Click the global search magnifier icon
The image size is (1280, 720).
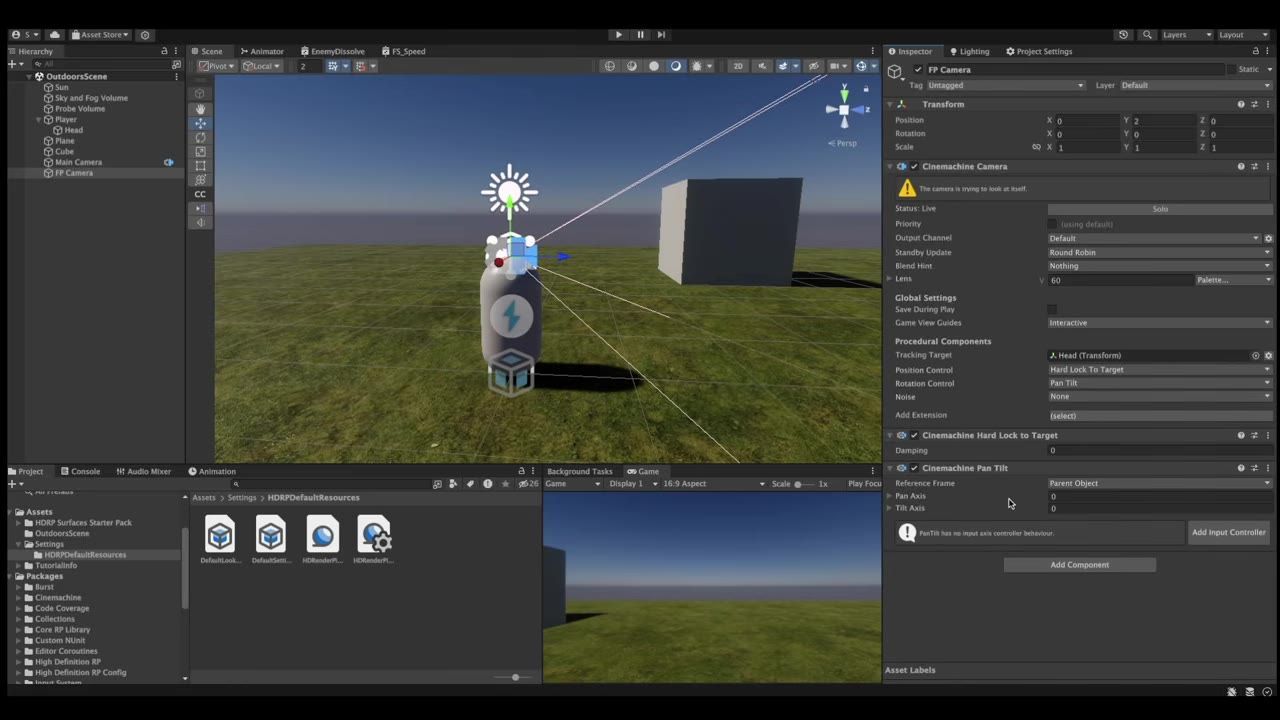(1147, 35)
